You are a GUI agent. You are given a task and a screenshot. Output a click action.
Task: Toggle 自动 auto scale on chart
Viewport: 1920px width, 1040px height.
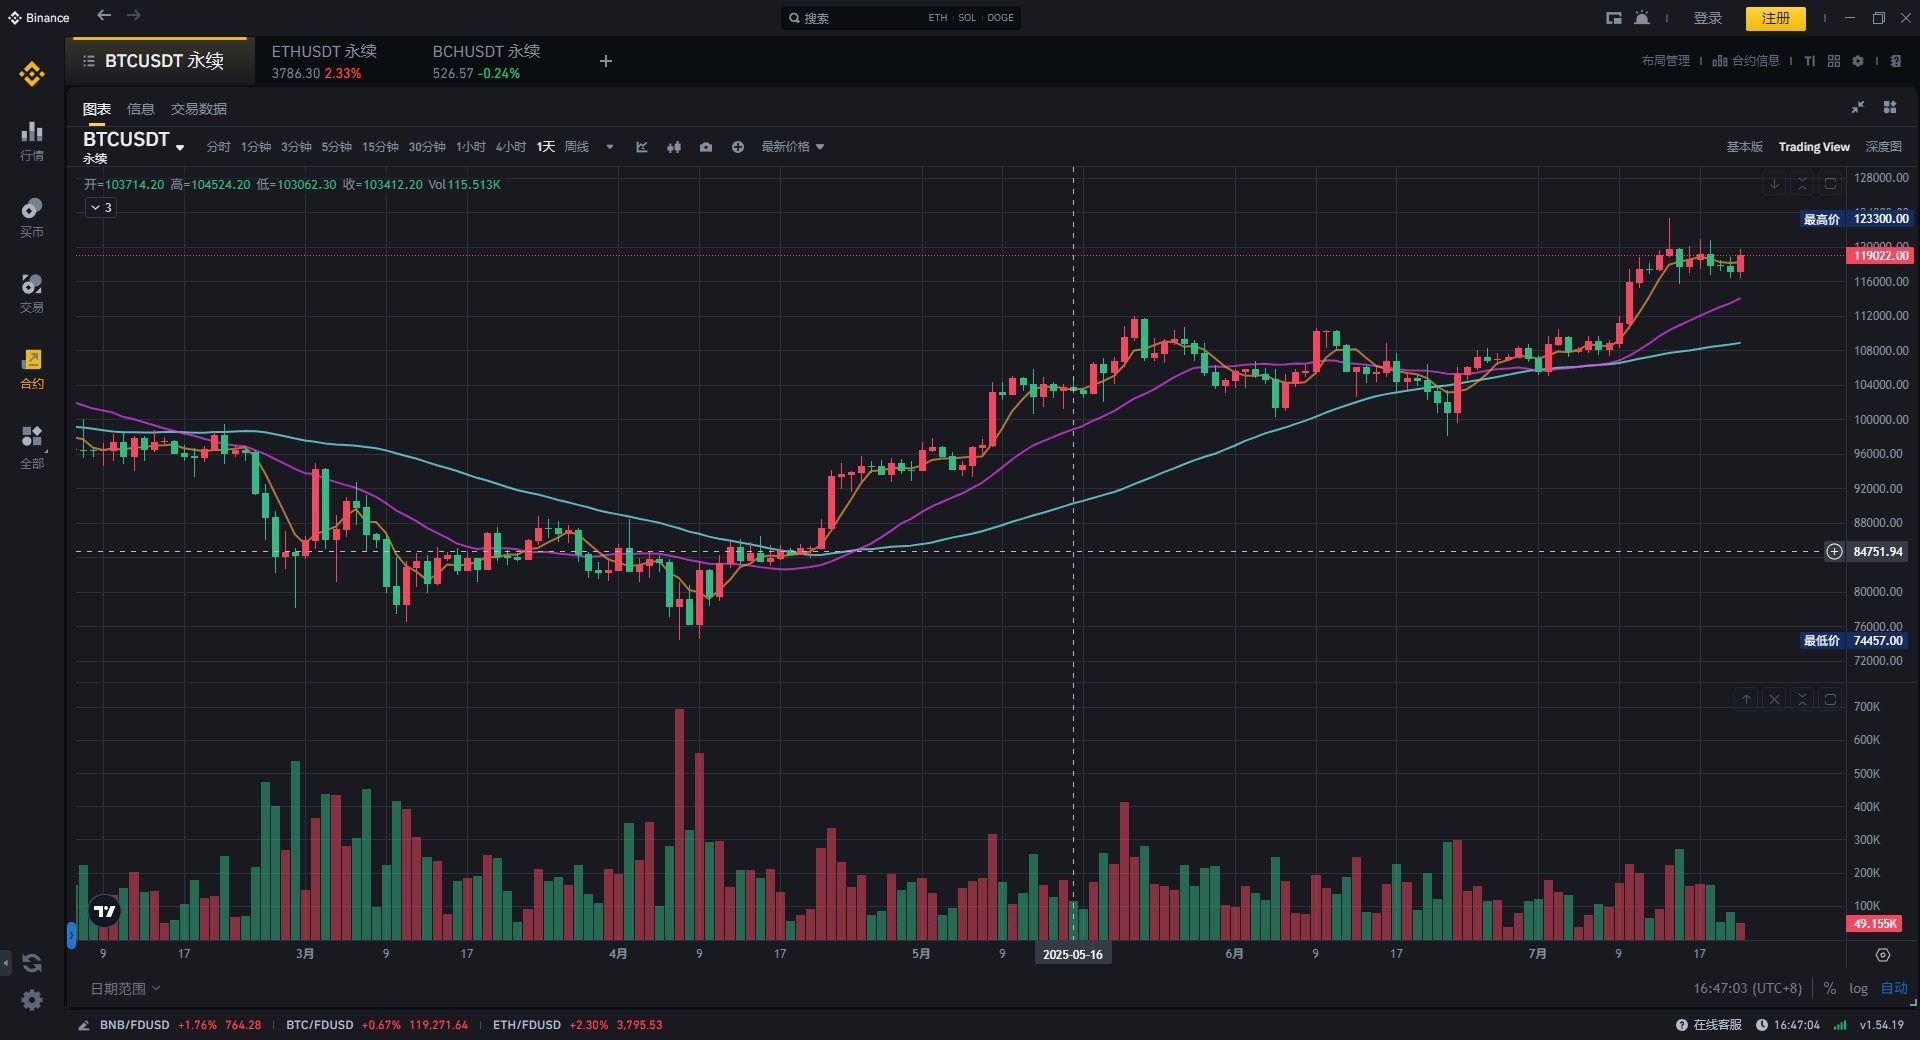click(x=1894, y=988)
